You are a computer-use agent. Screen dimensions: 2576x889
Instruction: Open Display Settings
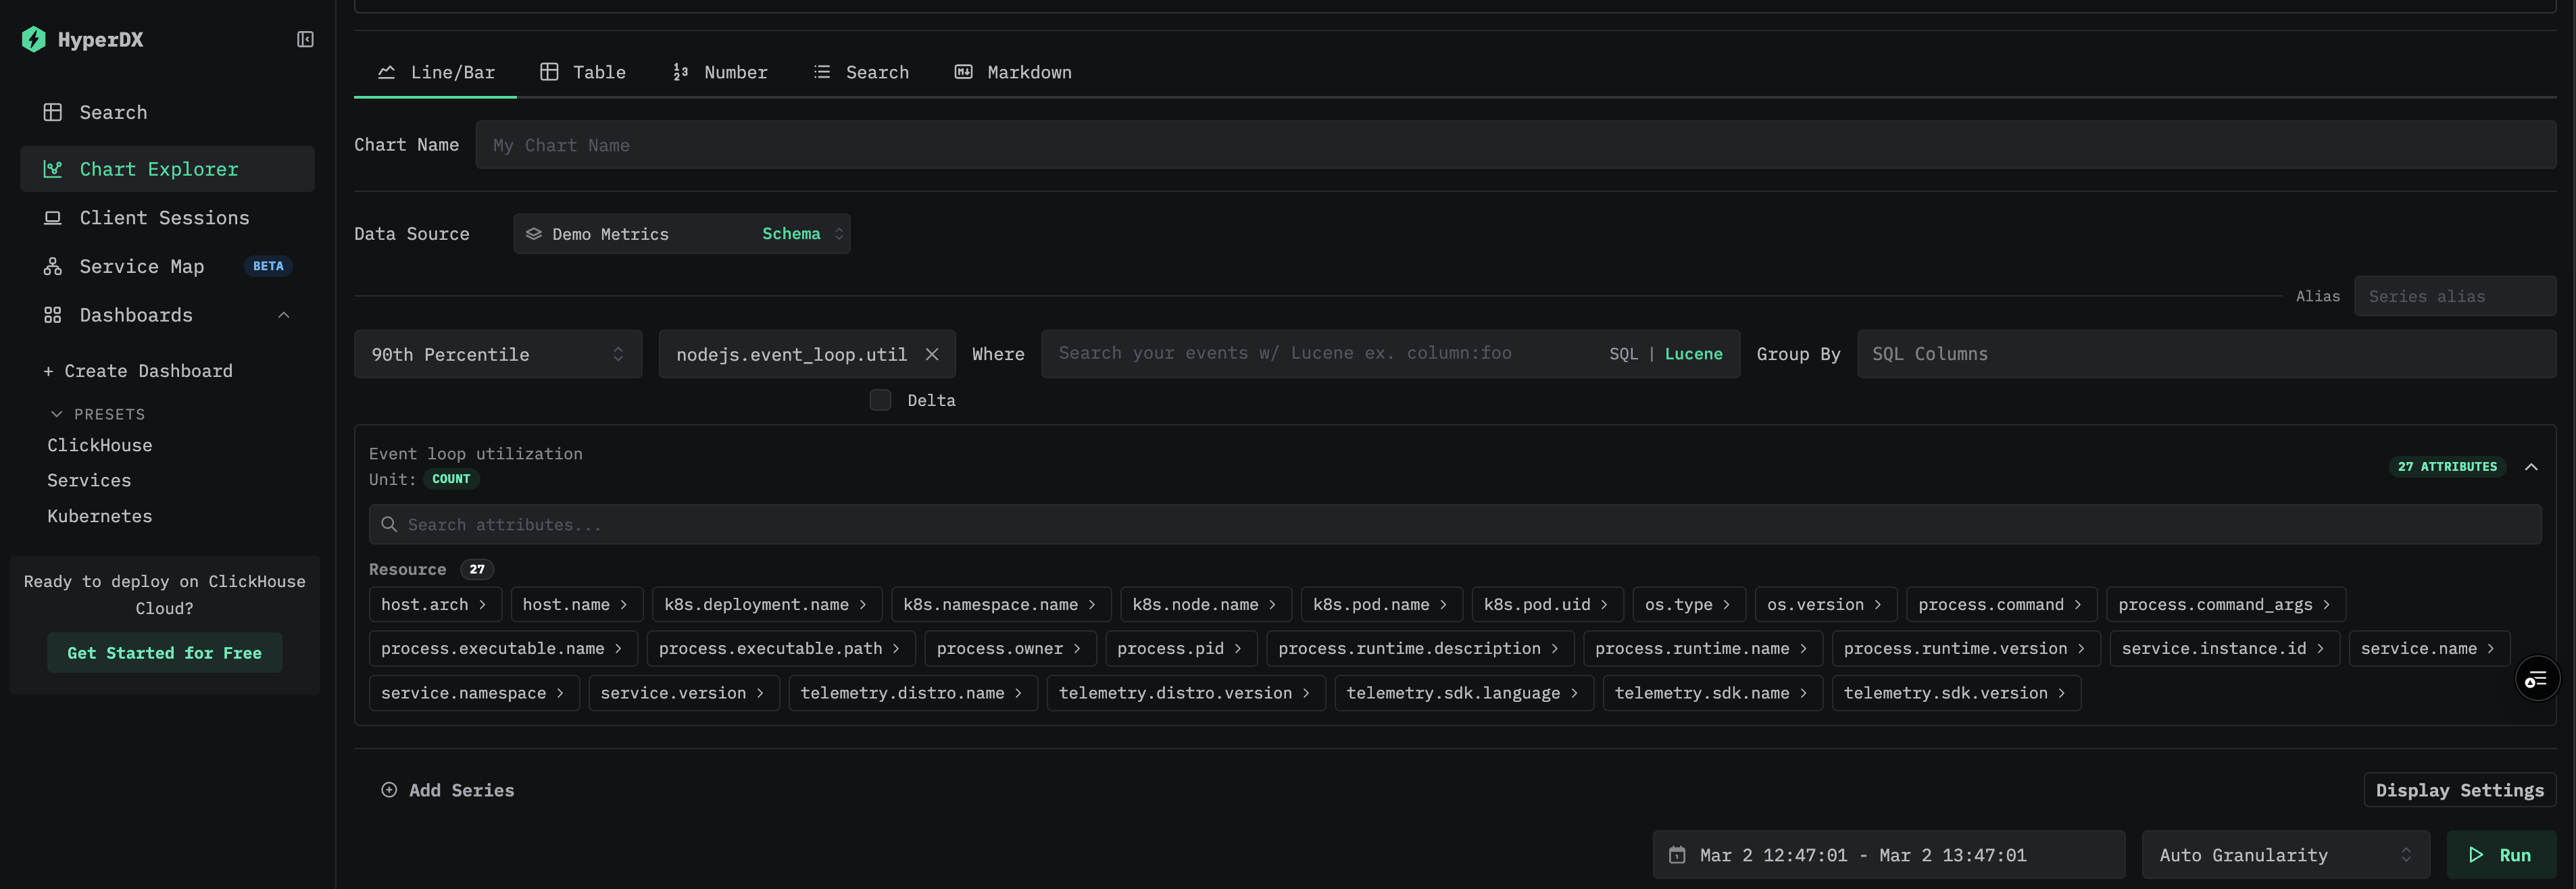pos(2460,790)
